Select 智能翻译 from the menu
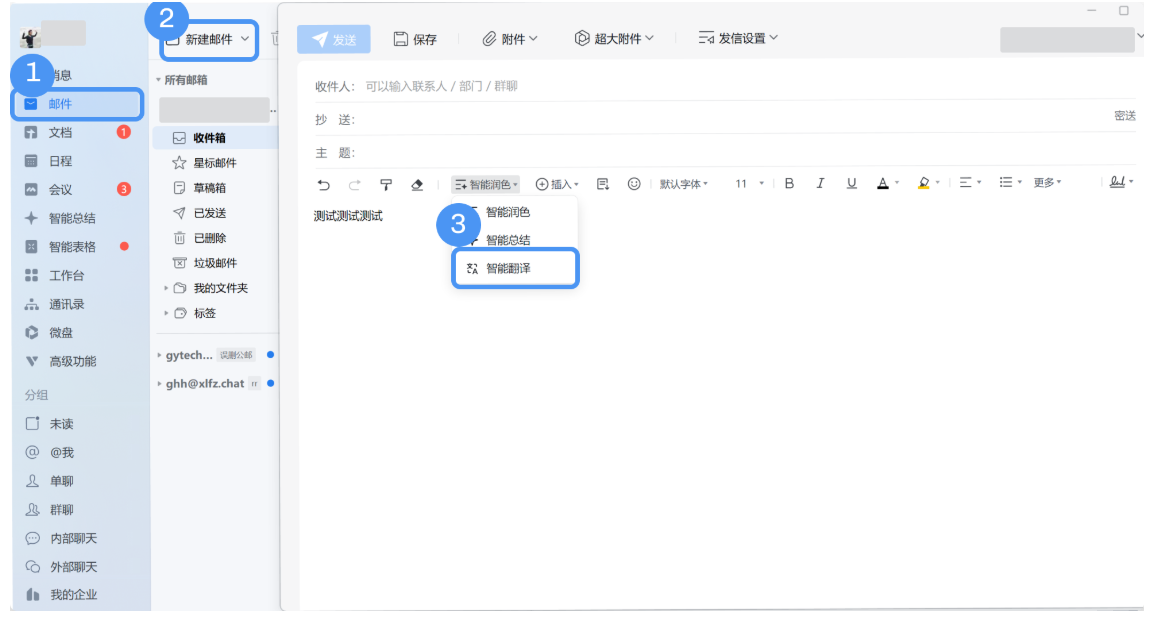Screen dimensions: 1164x620 pos(515,268)
